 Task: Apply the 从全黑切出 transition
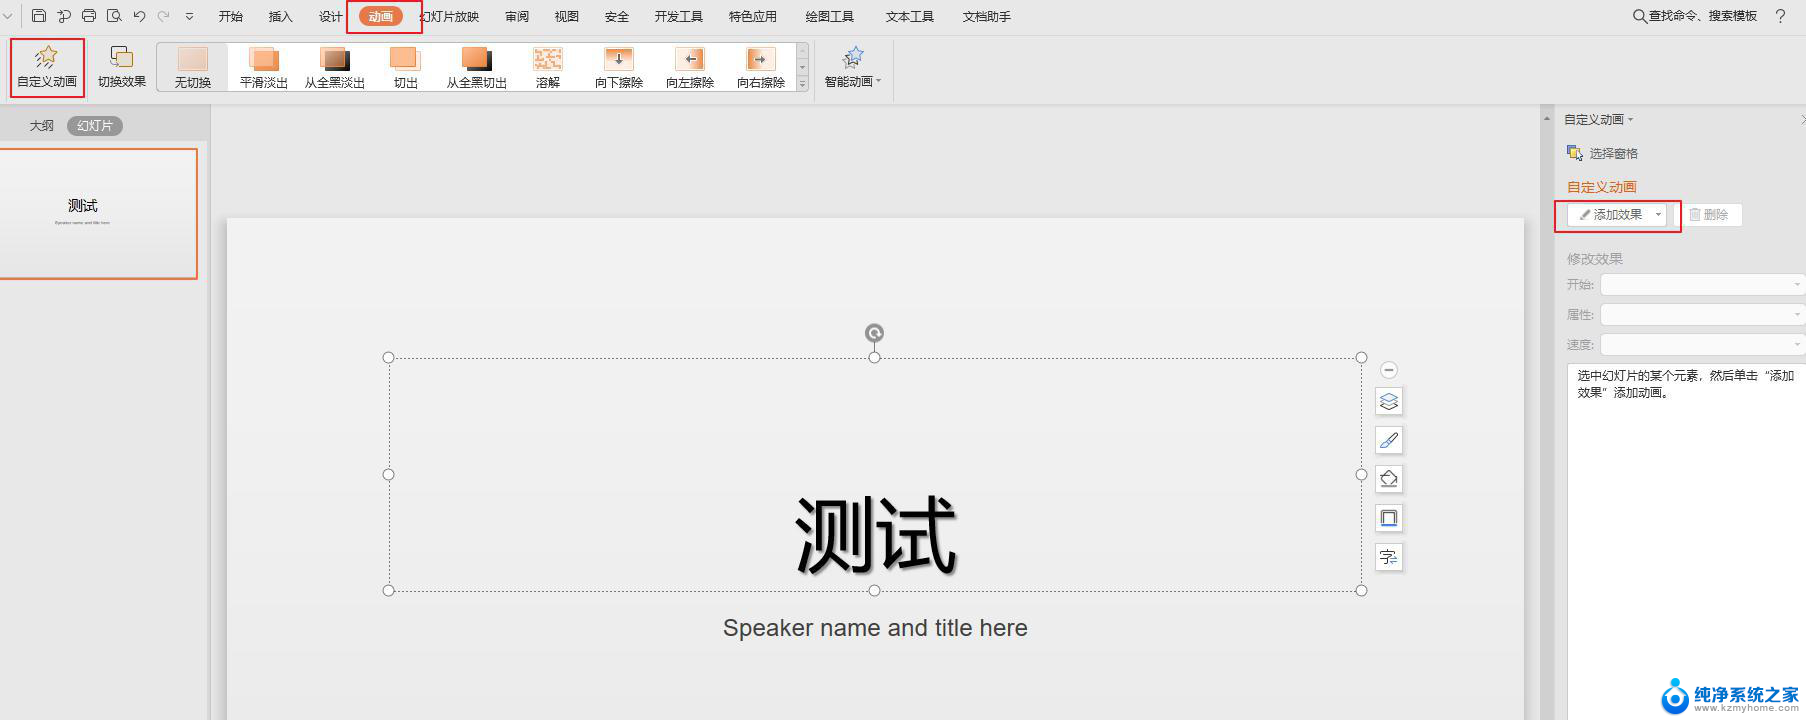pyautogui.click(x=477, y=67)
